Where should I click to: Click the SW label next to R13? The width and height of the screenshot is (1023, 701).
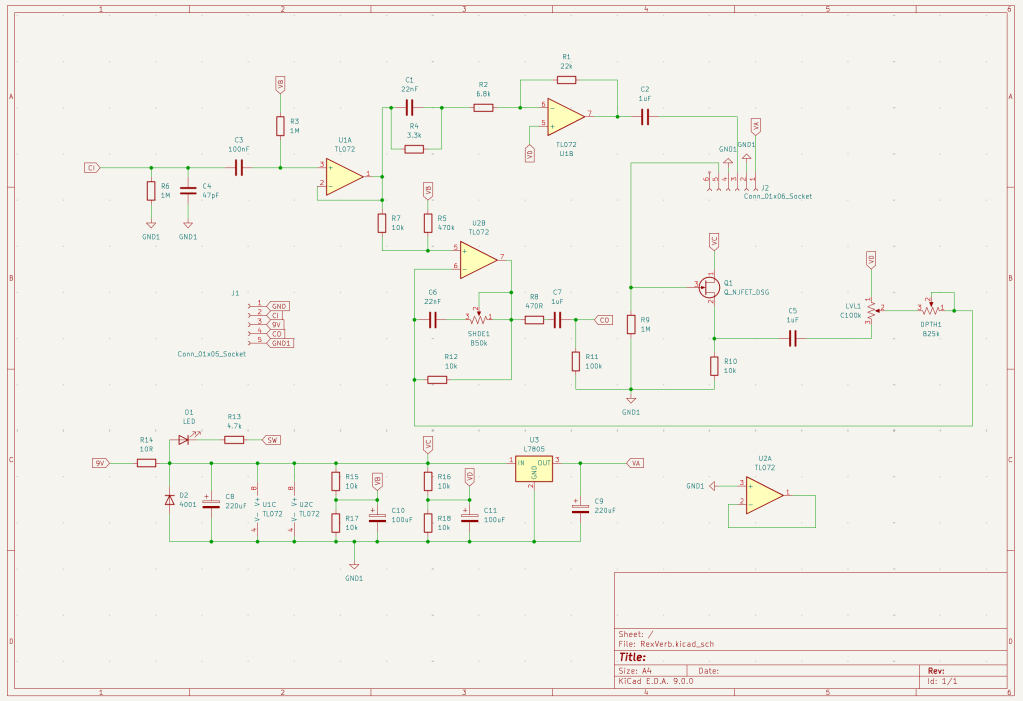pos(271,440)
